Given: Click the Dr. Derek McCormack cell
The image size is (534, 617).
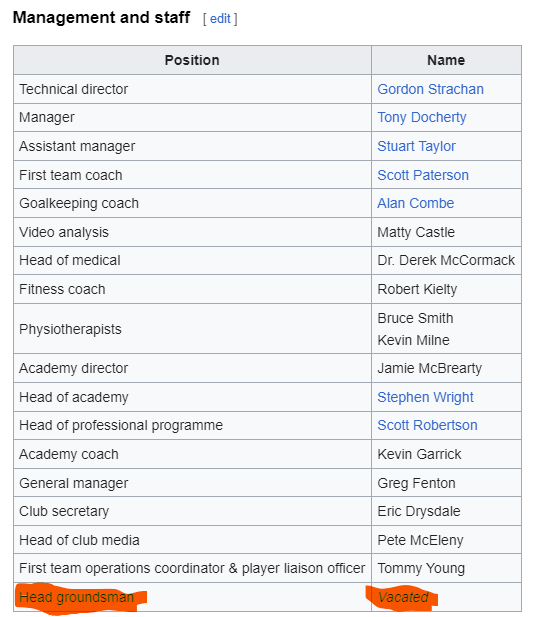Looking at the screenshot, I should 446,260.
